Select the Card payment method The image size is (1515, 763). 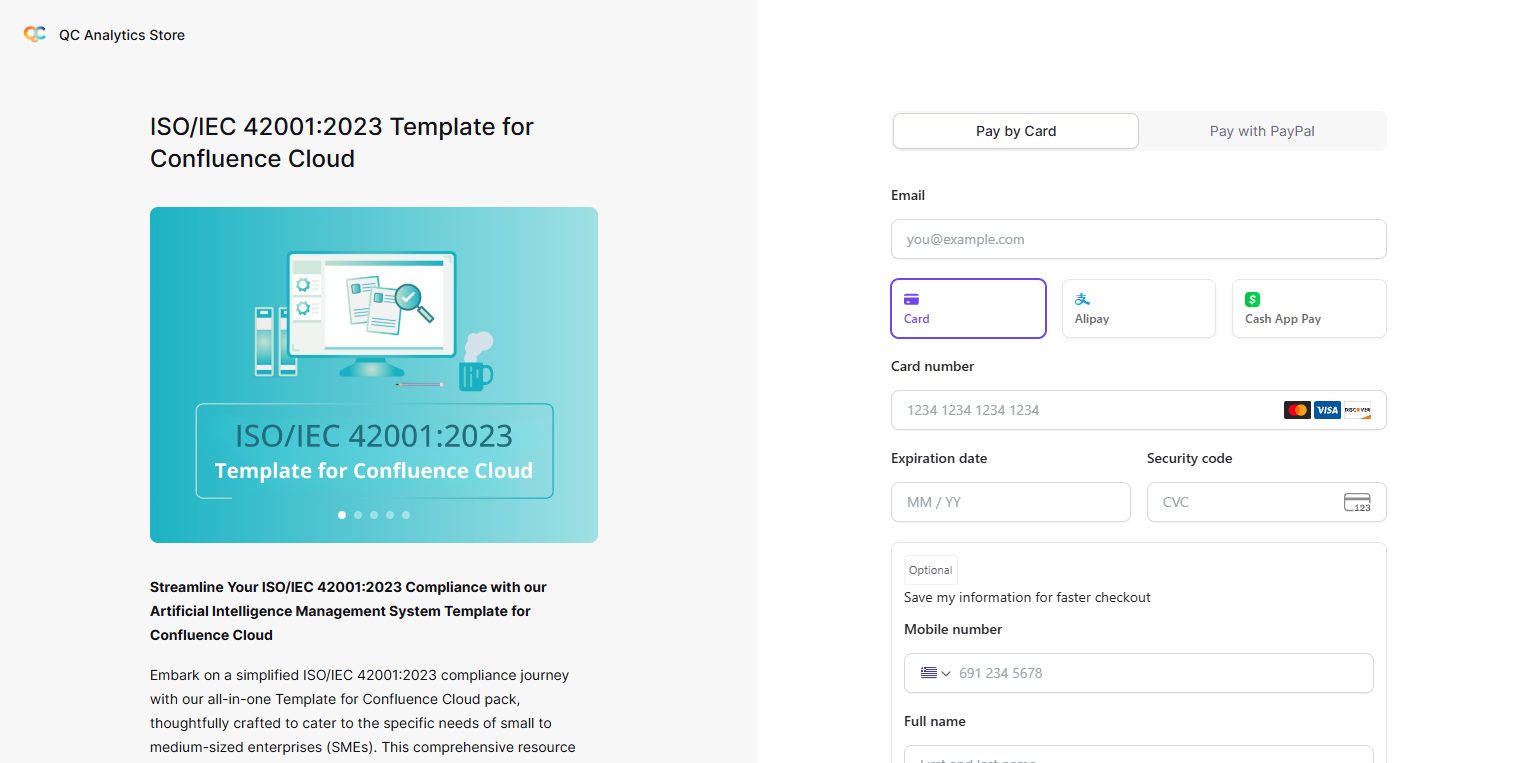click(x=968, y=309)
